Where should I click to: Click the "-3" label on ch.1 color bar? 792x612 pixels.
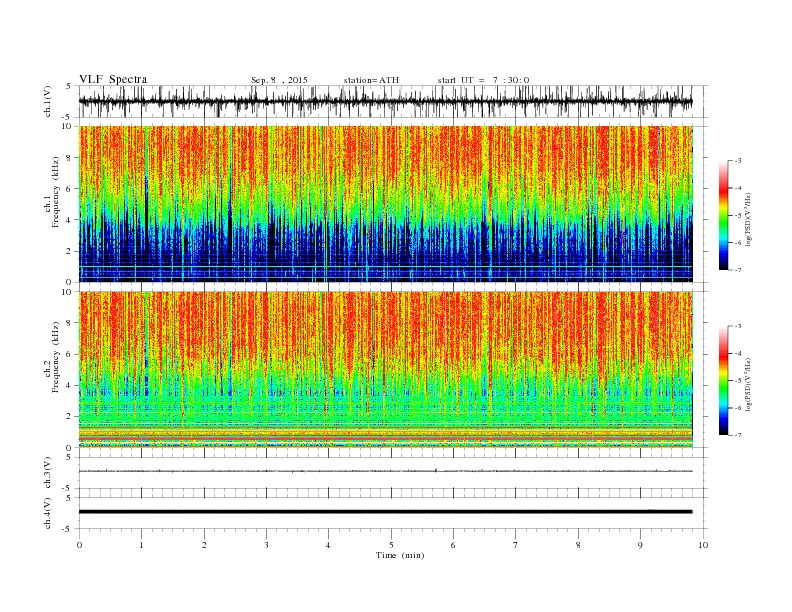click(x=738, y=161)
